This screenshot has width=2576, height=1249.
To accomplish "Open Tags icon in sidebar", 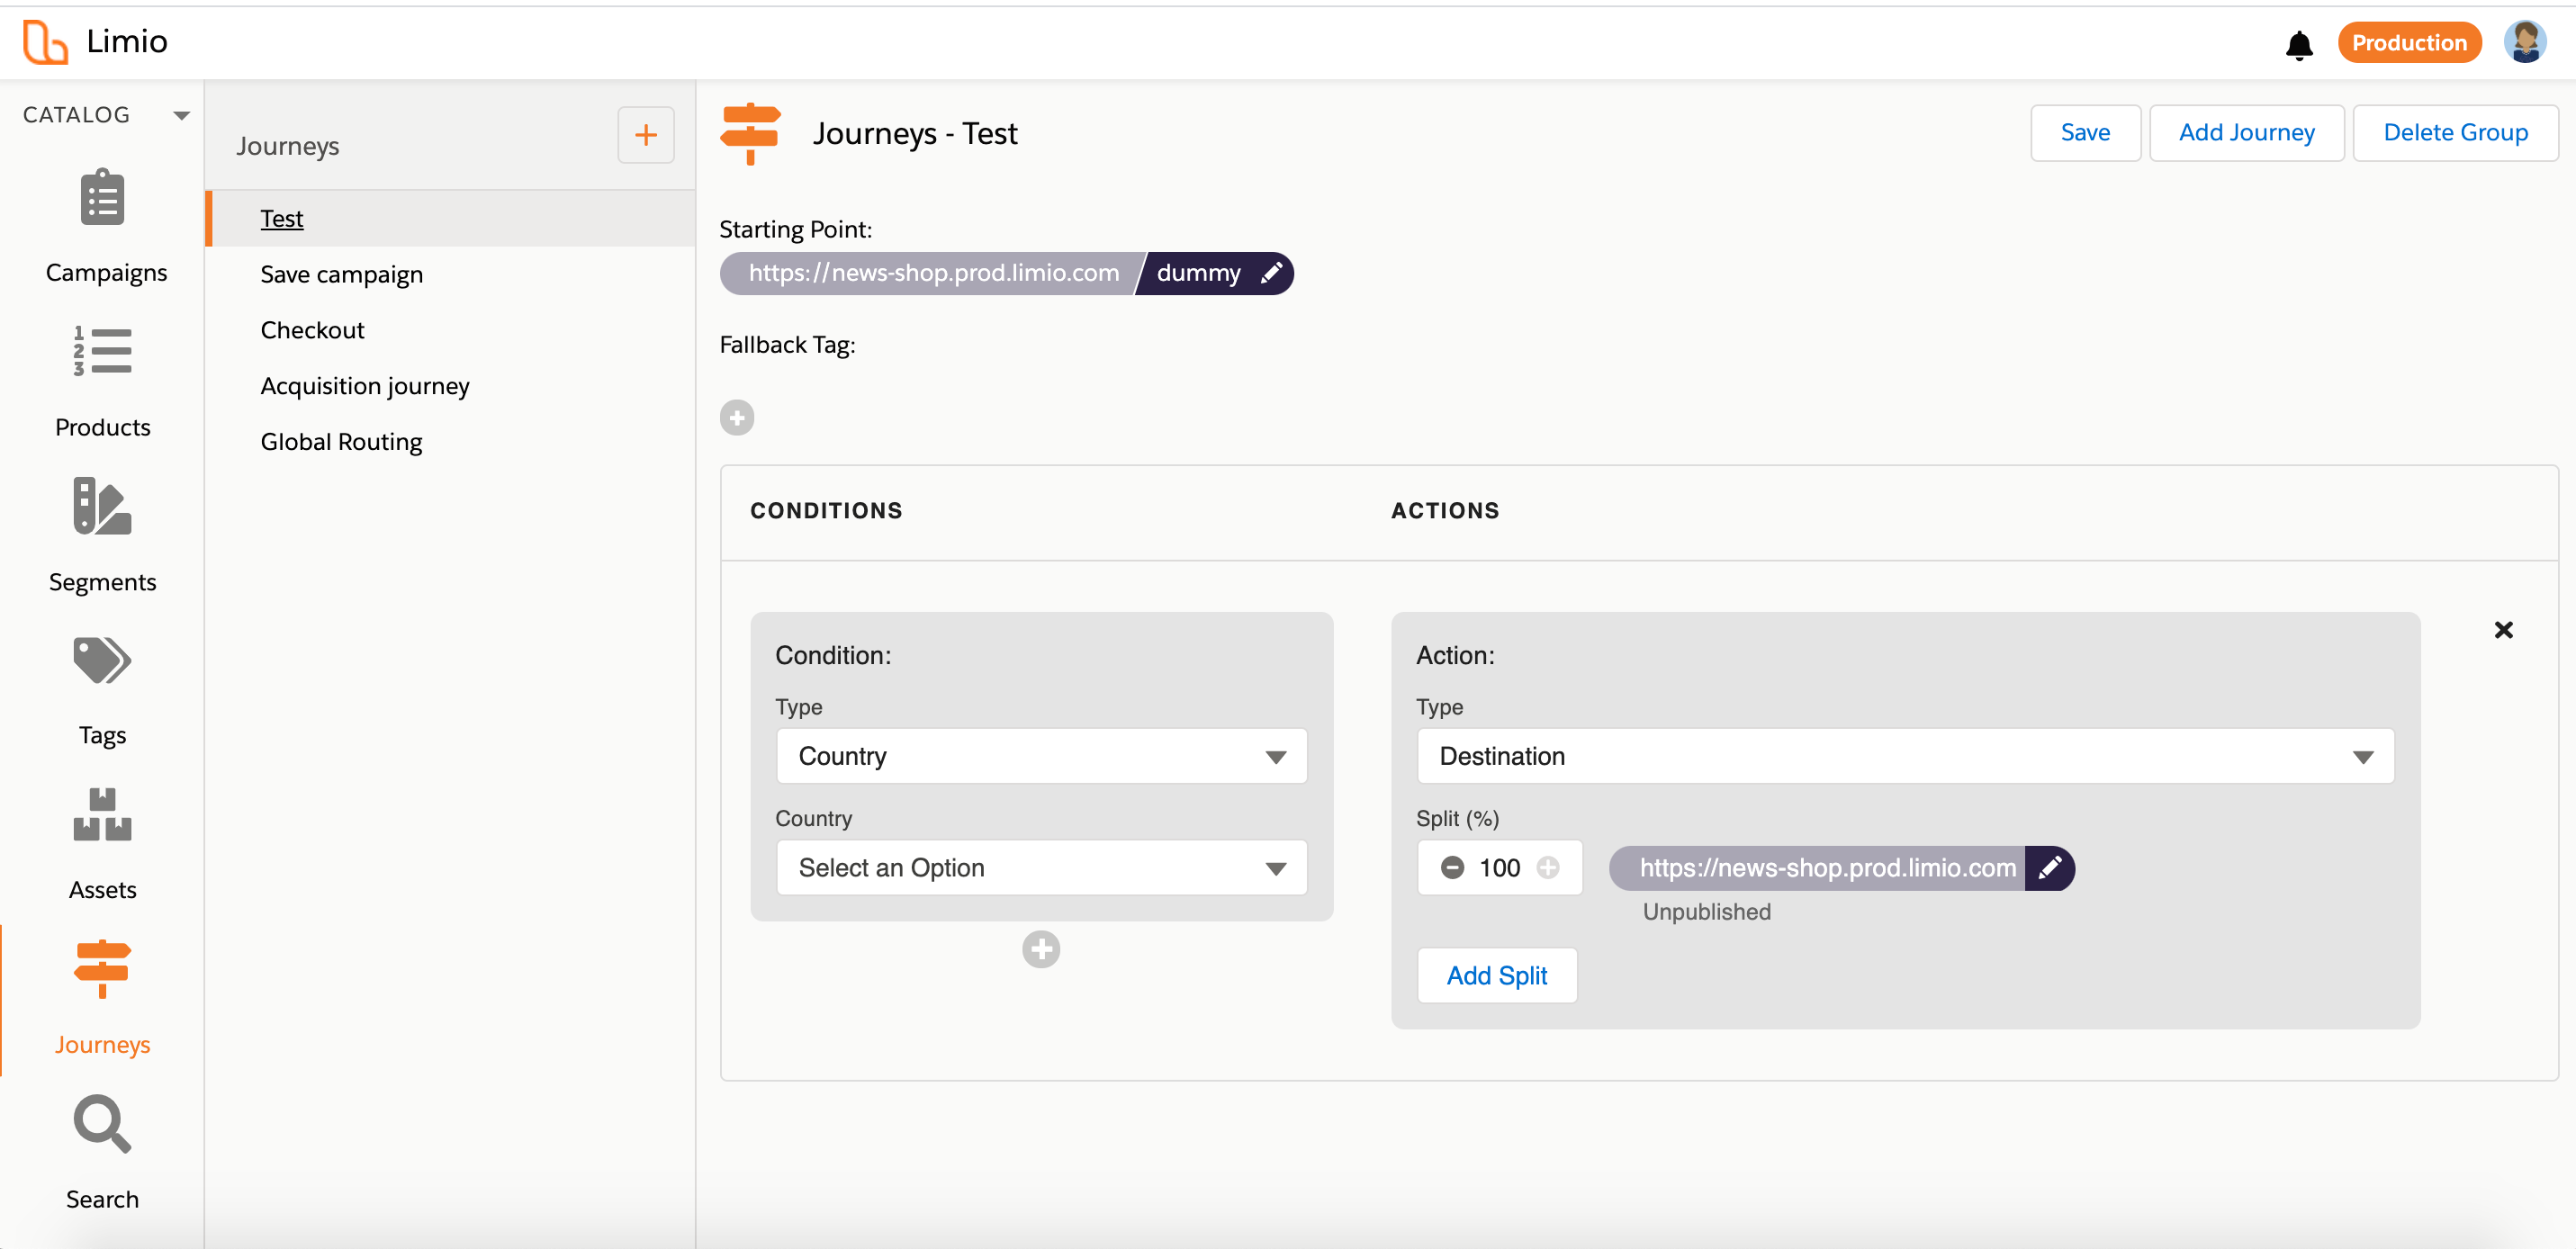I will 102,660.
